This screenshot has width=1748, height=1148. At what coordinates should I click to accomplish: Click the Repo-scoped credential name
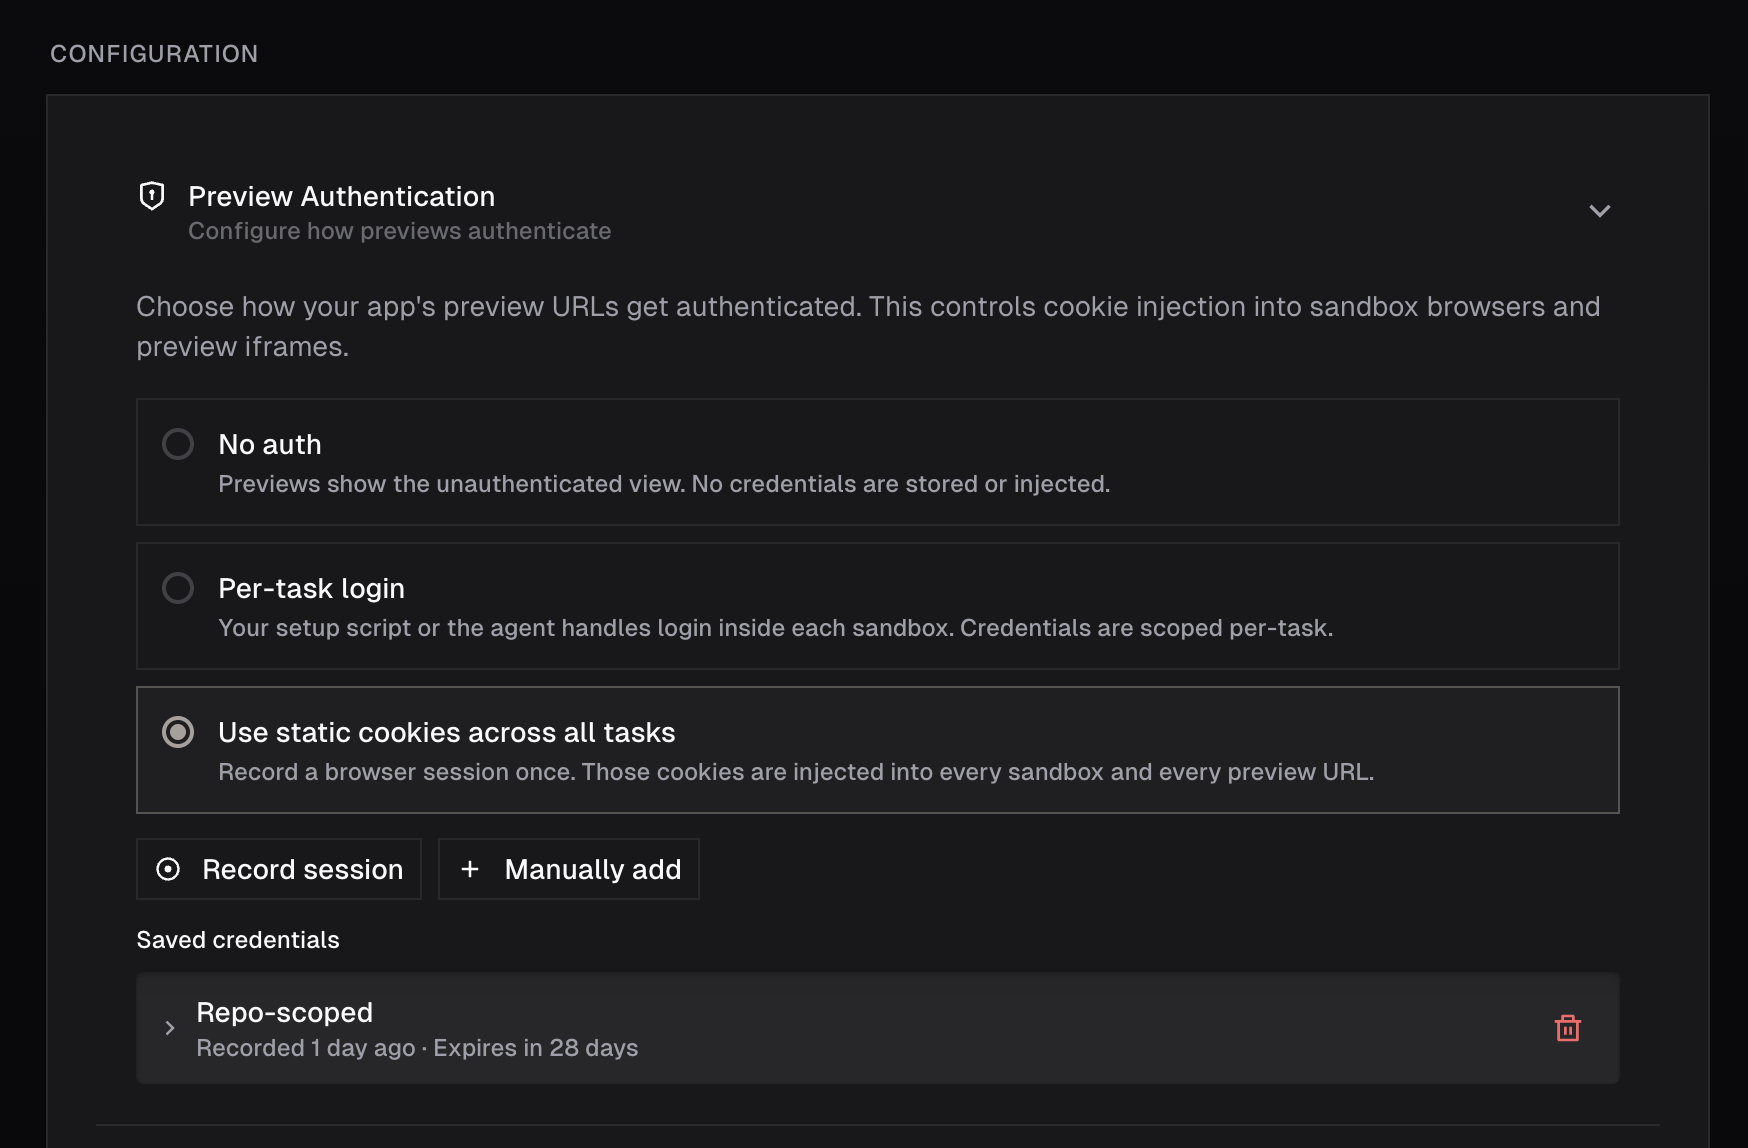284,1012
